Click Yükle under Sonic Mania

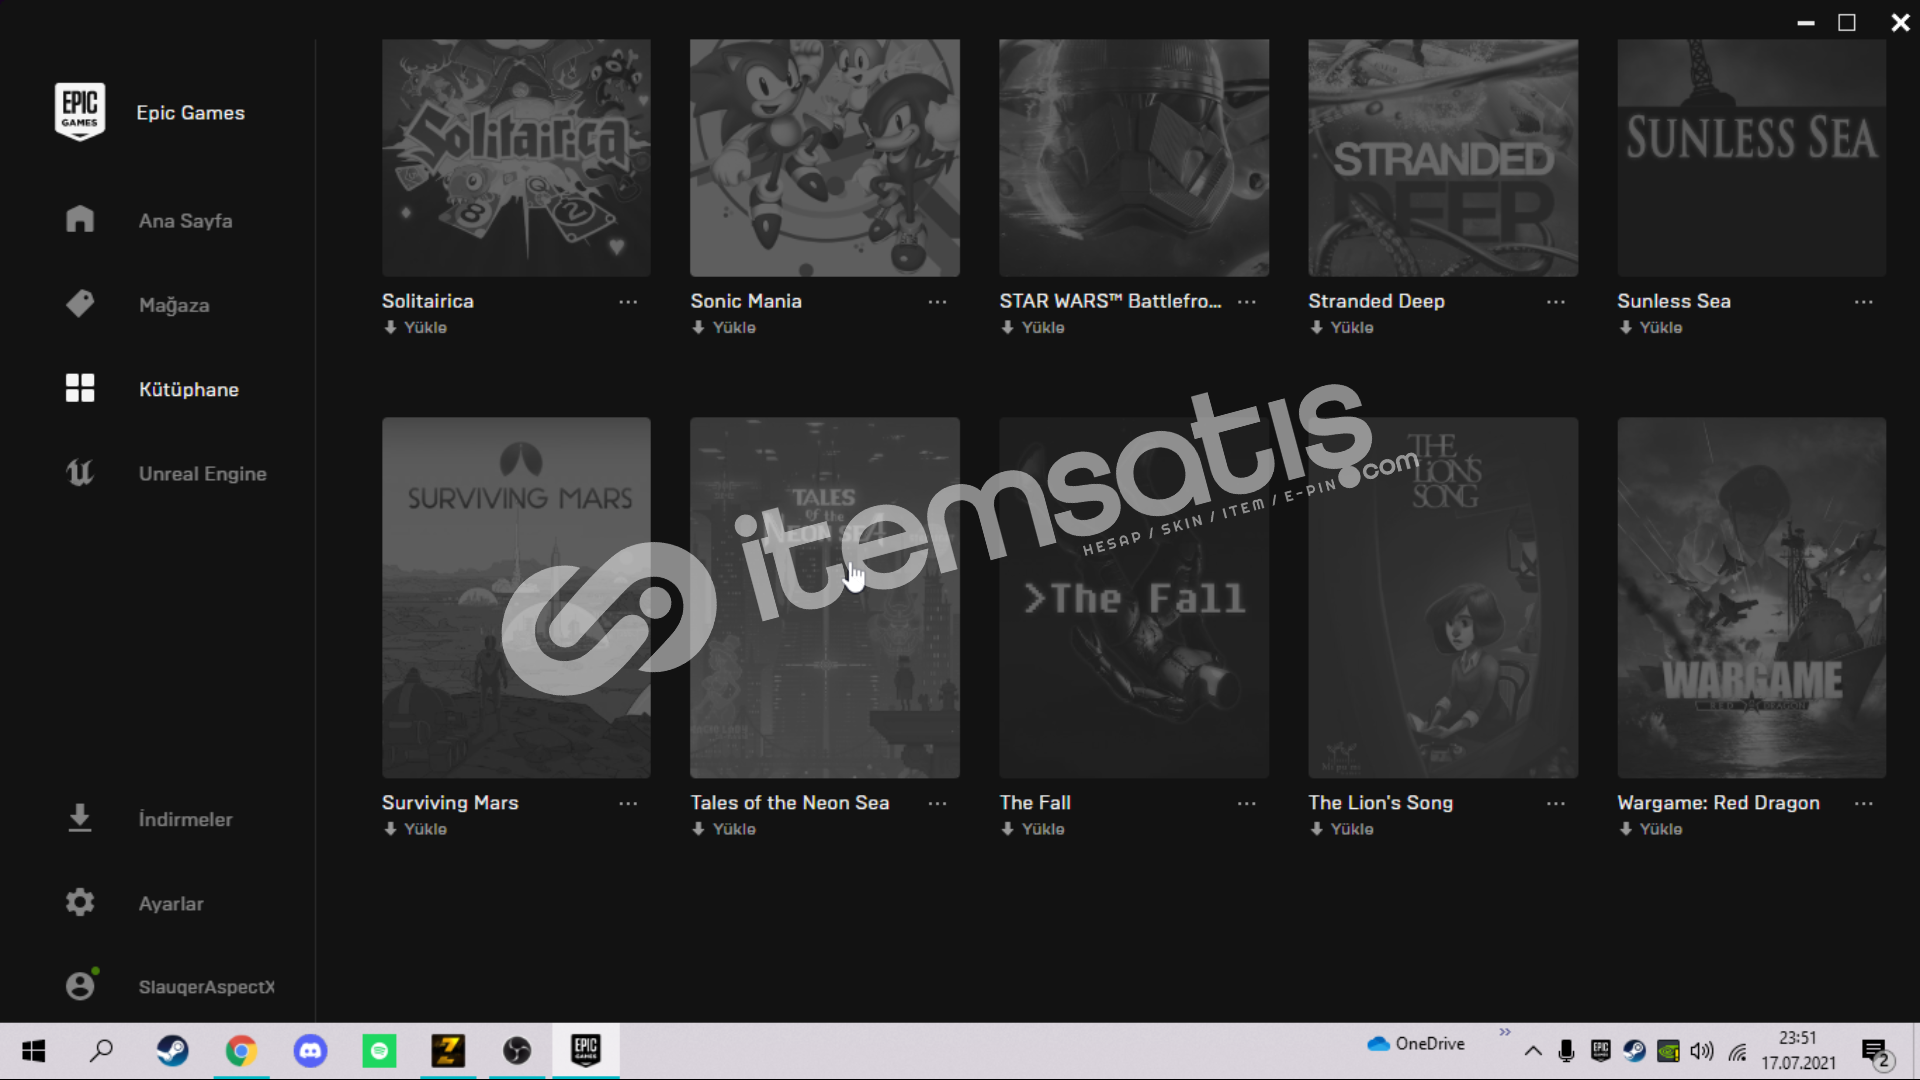[724, 328]
